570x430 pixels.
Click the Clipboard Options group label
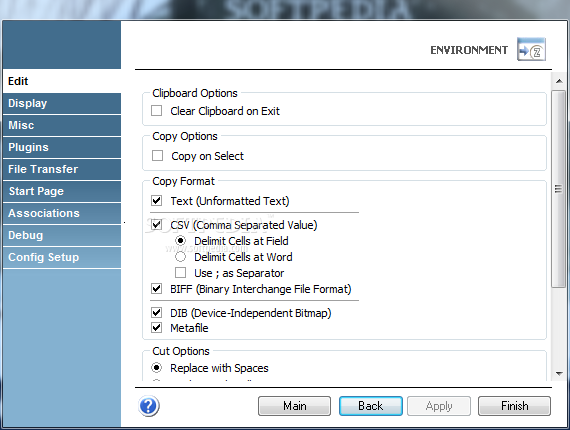(x=195, y=93)
